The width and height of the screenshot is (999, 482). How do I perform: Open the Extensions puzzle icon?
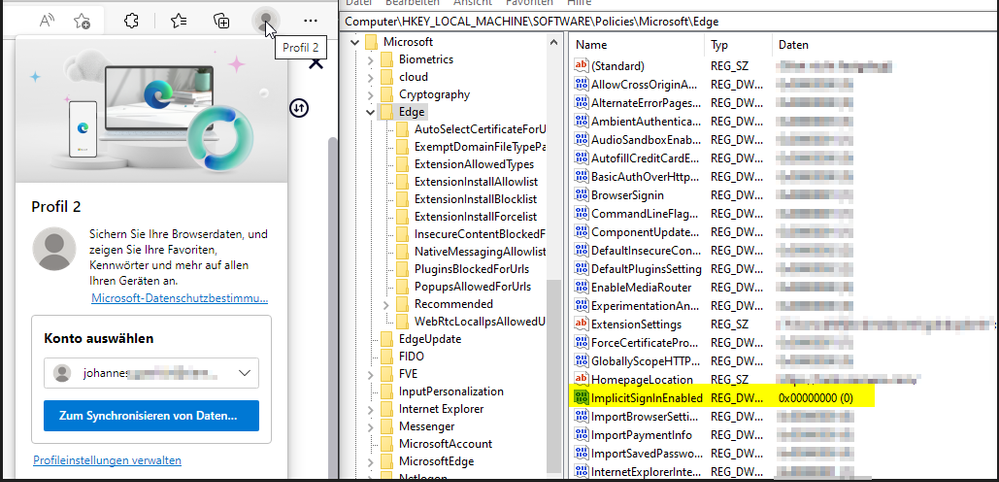tap(131, 21)
